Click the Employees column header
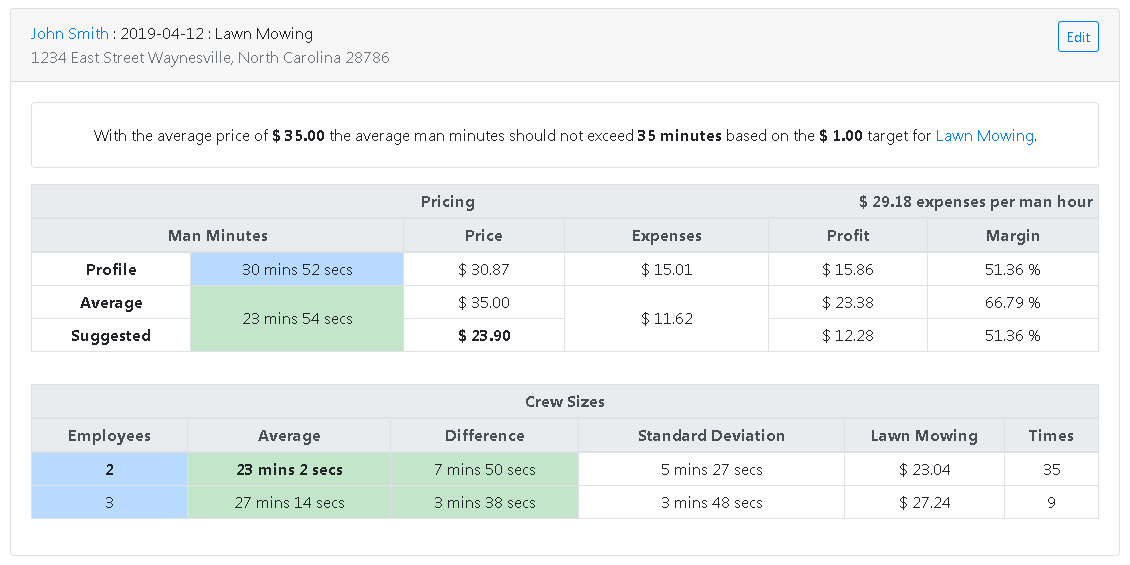This screenshot has width=1130, height=565. (109, 436)
